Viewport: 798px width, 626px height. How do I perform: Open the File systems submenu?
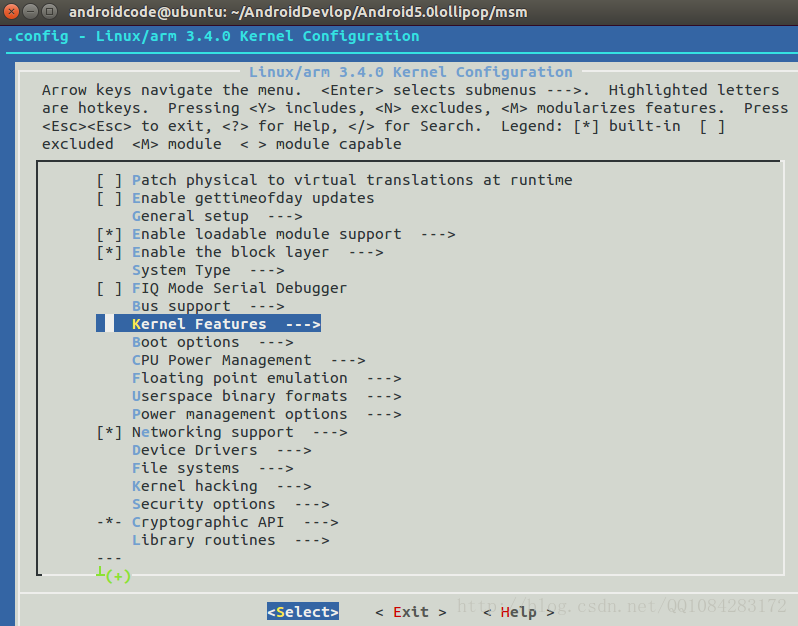tap(212, 468)
